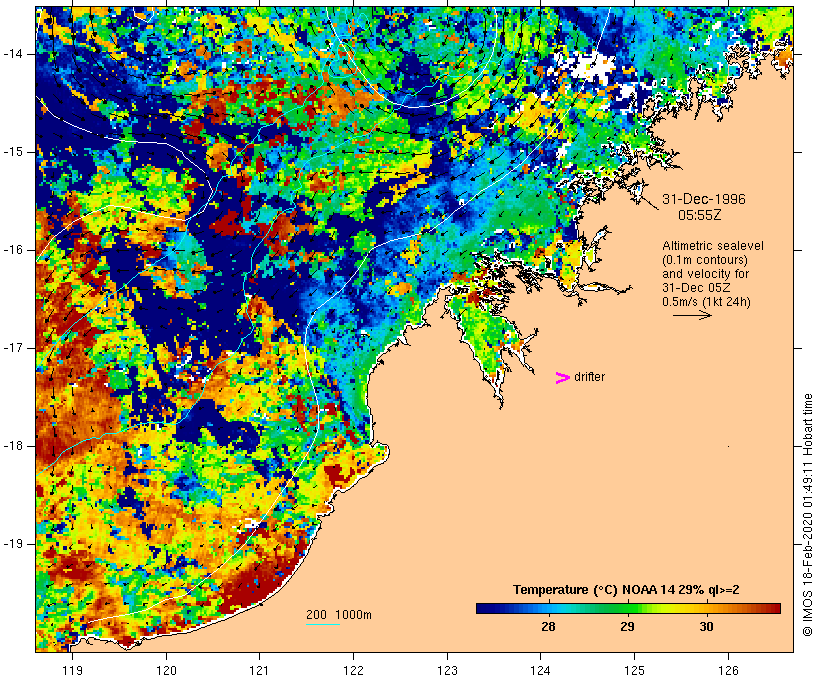820x680 pixels.
Task: Click the latitude label -15
Action: coord(13,152)
